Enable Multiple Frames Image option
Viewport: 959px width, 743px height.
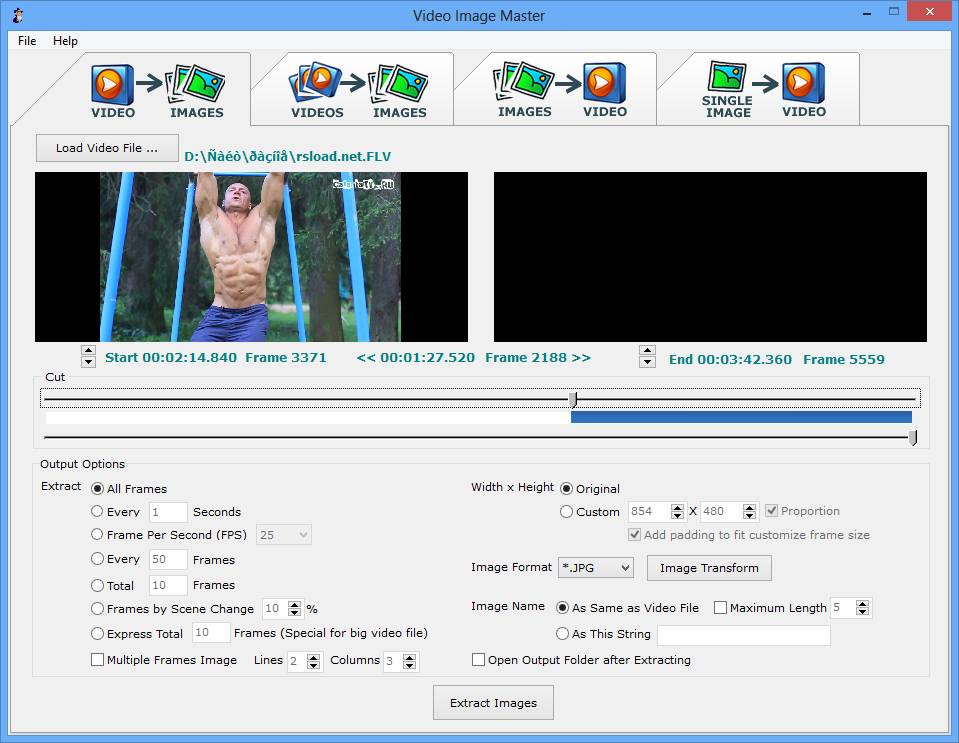click(x=97, y=660)
